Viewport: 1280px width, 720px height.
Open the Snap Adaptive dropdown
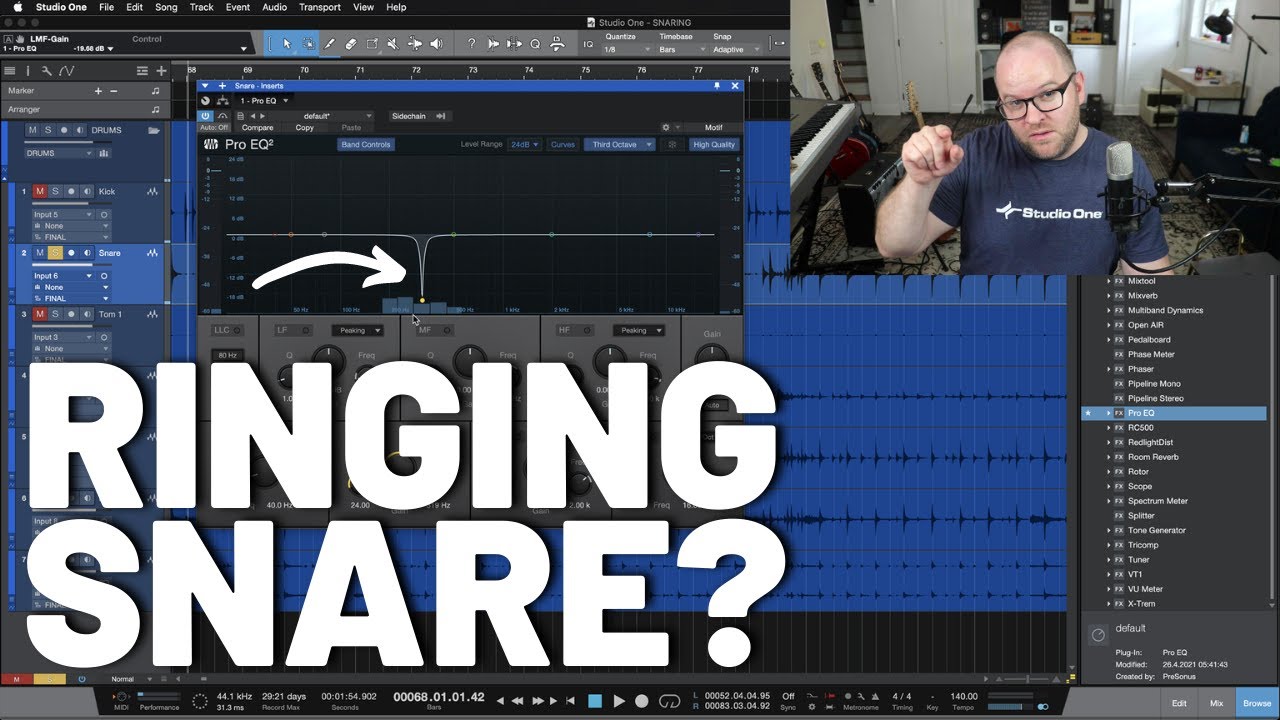(x=734, y=49)
